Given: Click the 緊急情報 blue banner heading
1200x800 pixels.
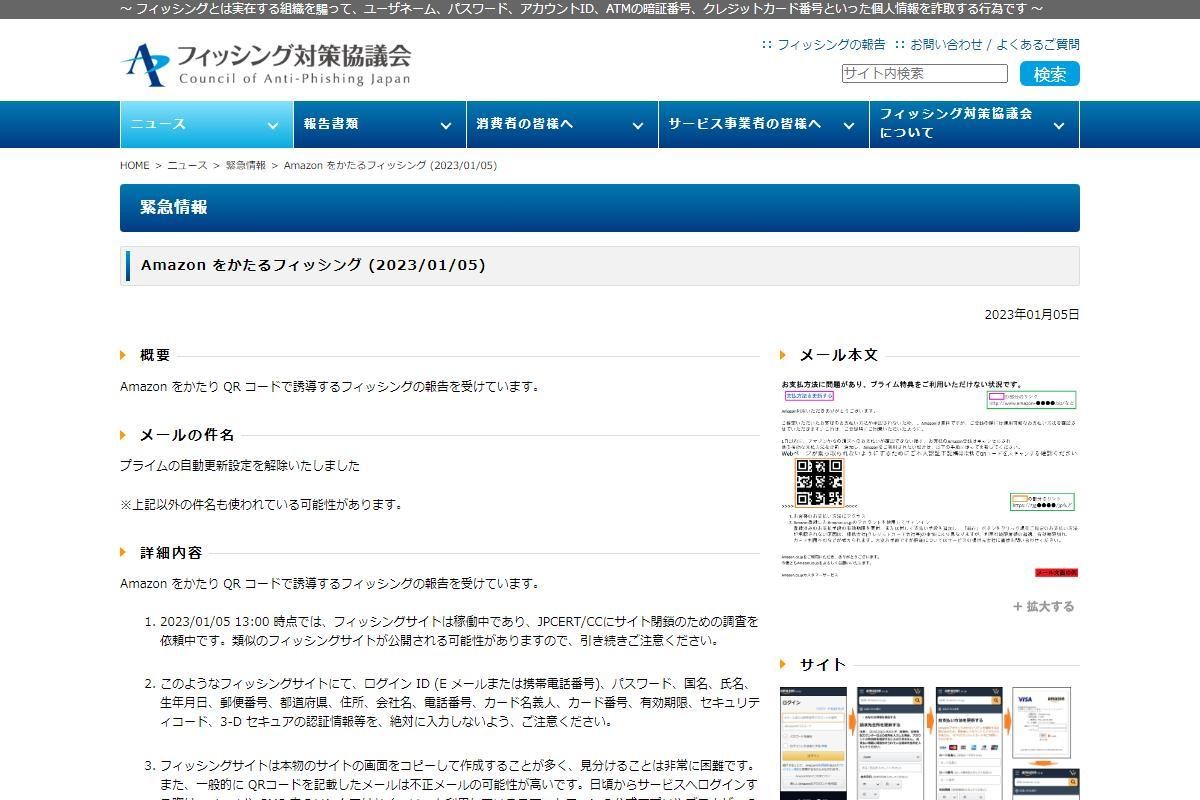Looking at the screenshot, I should pyautogui.click(x=600, y=208).
